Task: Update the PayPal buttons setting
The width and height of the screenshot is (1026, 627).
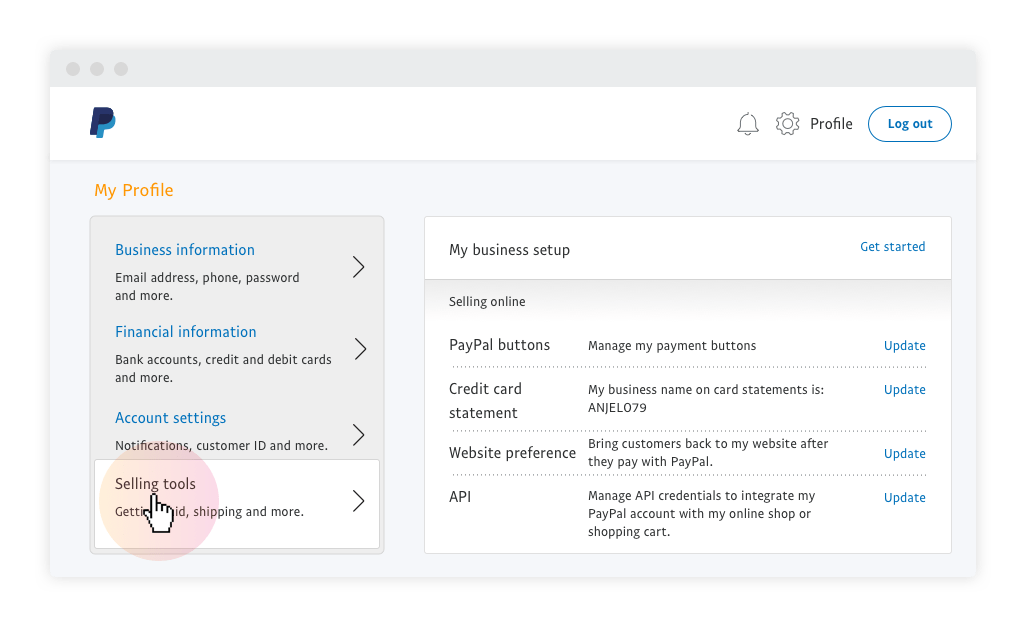Action: point(904,346)
